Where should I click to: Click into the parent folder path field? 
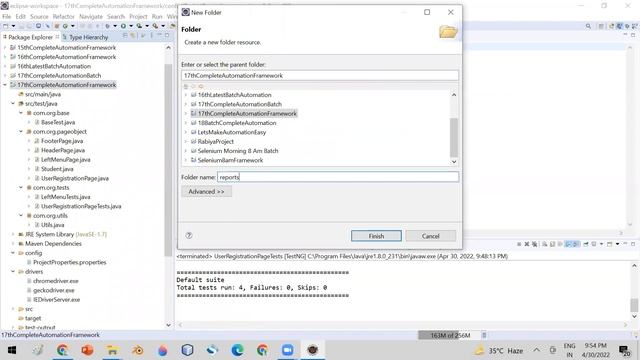[320, 76]
